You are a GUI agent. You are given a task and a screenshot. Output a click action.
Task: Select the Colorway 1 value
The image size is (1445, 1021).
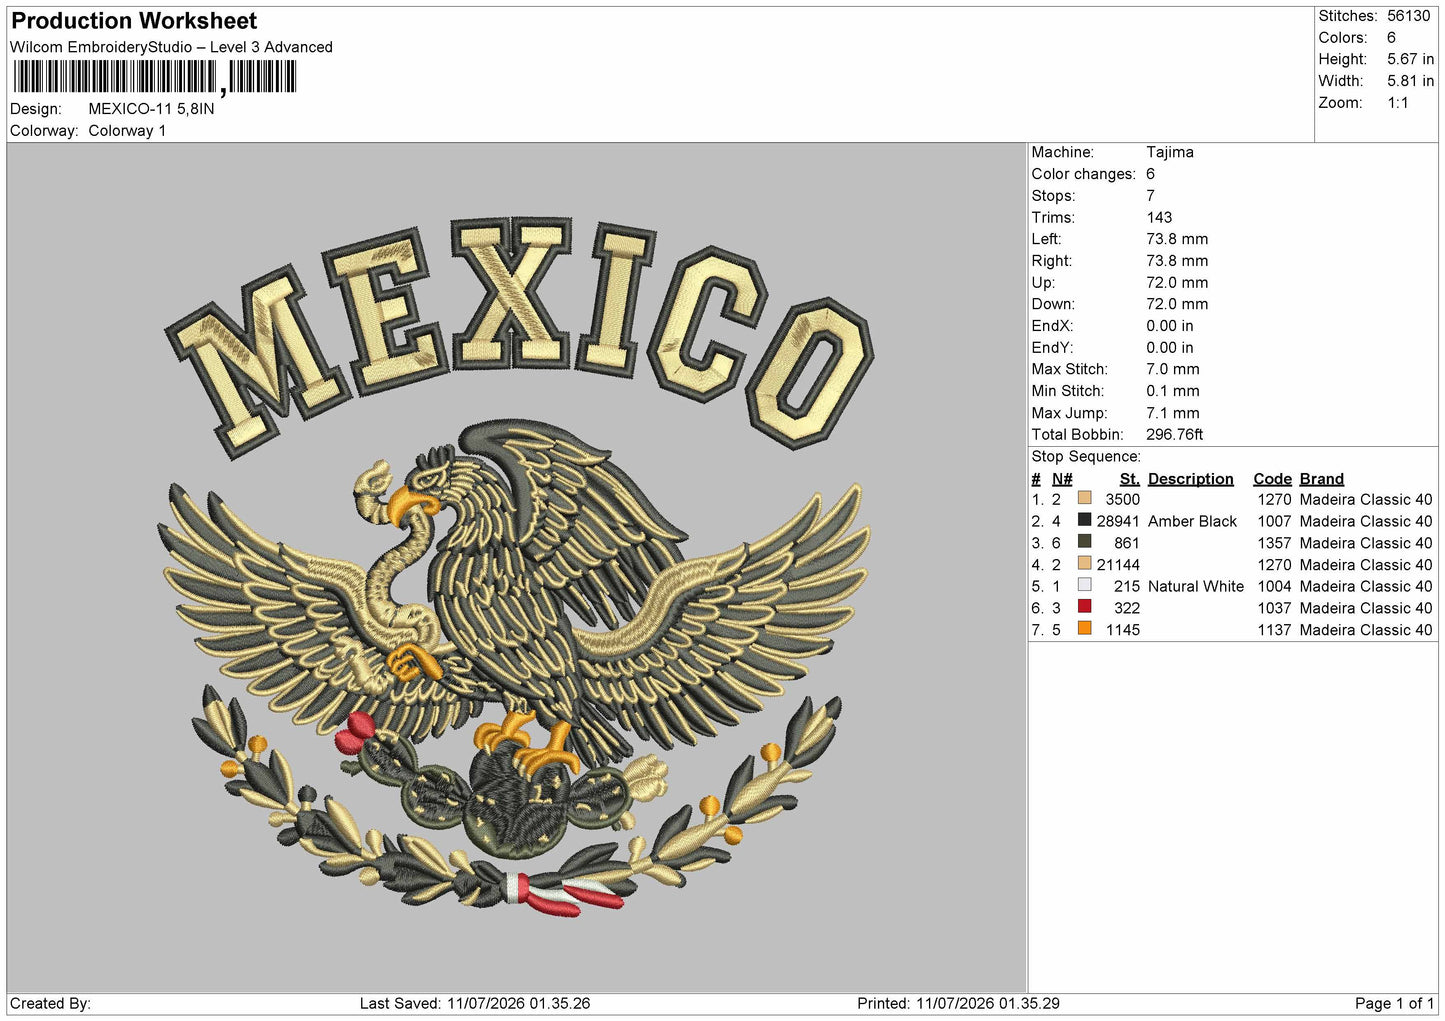pyautogui.click(x=127, y=131)
